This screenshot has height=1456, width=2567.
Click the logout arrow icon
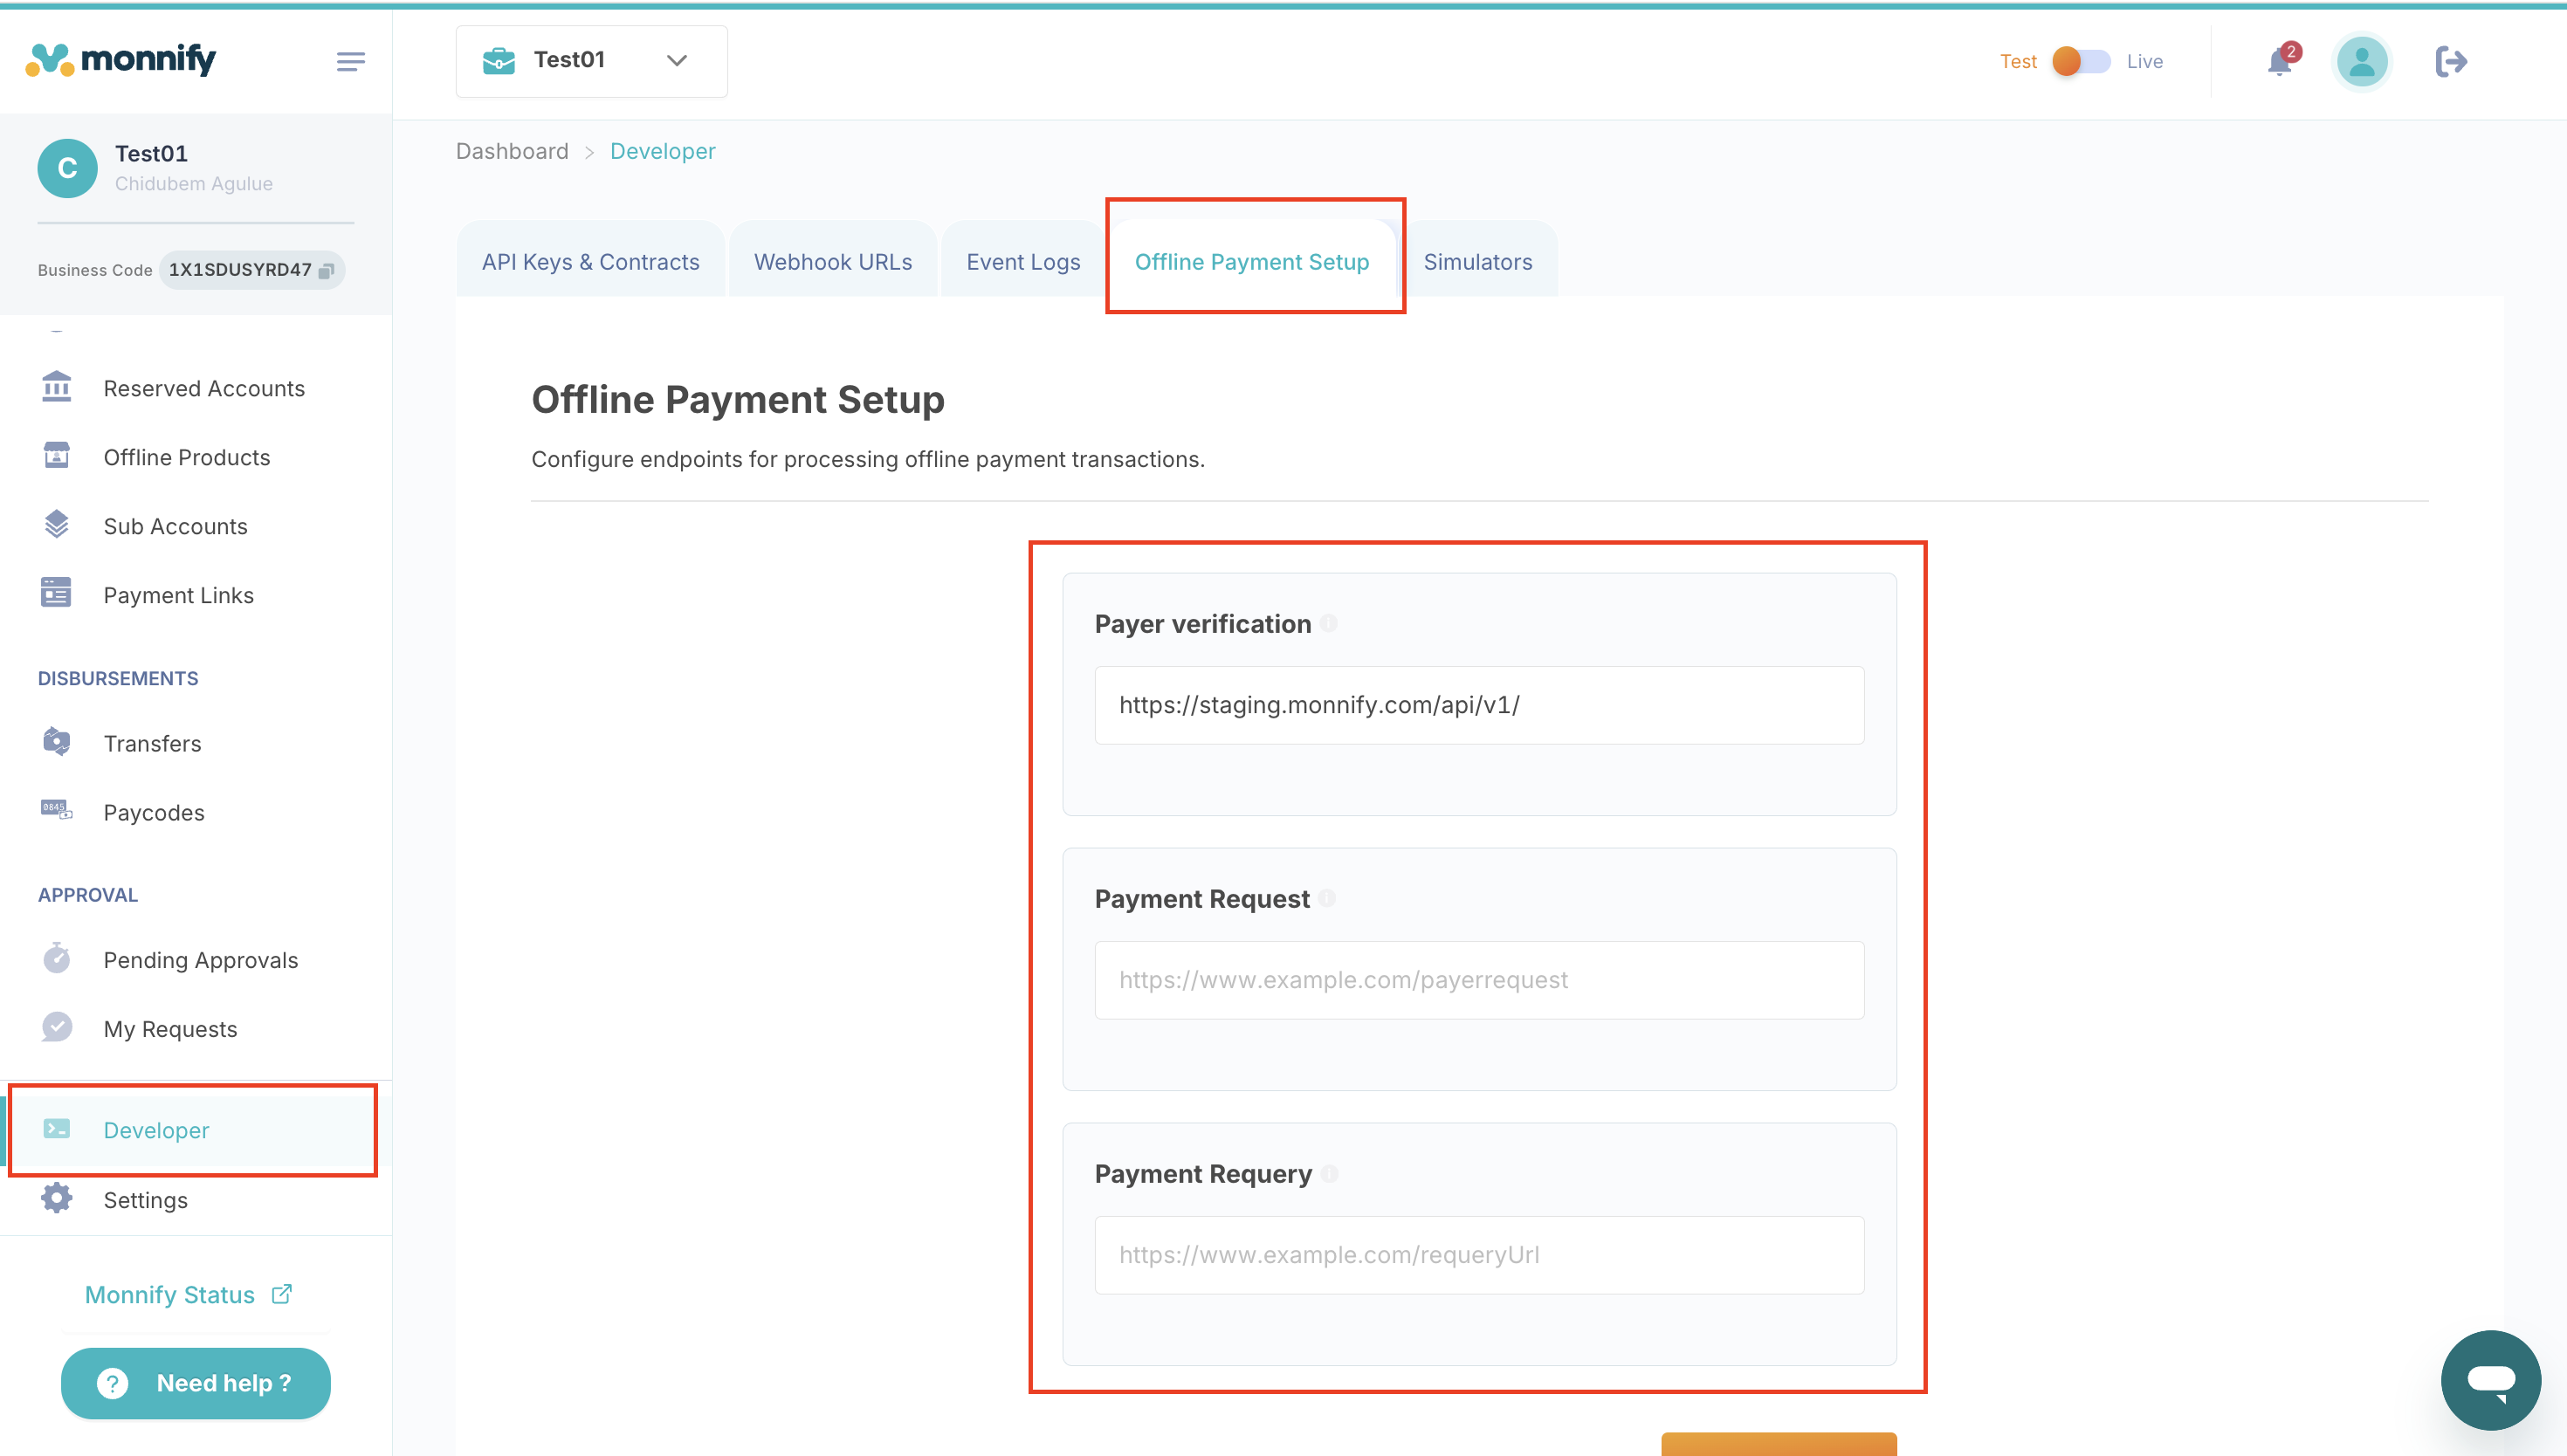click(x=2450, y=62)
